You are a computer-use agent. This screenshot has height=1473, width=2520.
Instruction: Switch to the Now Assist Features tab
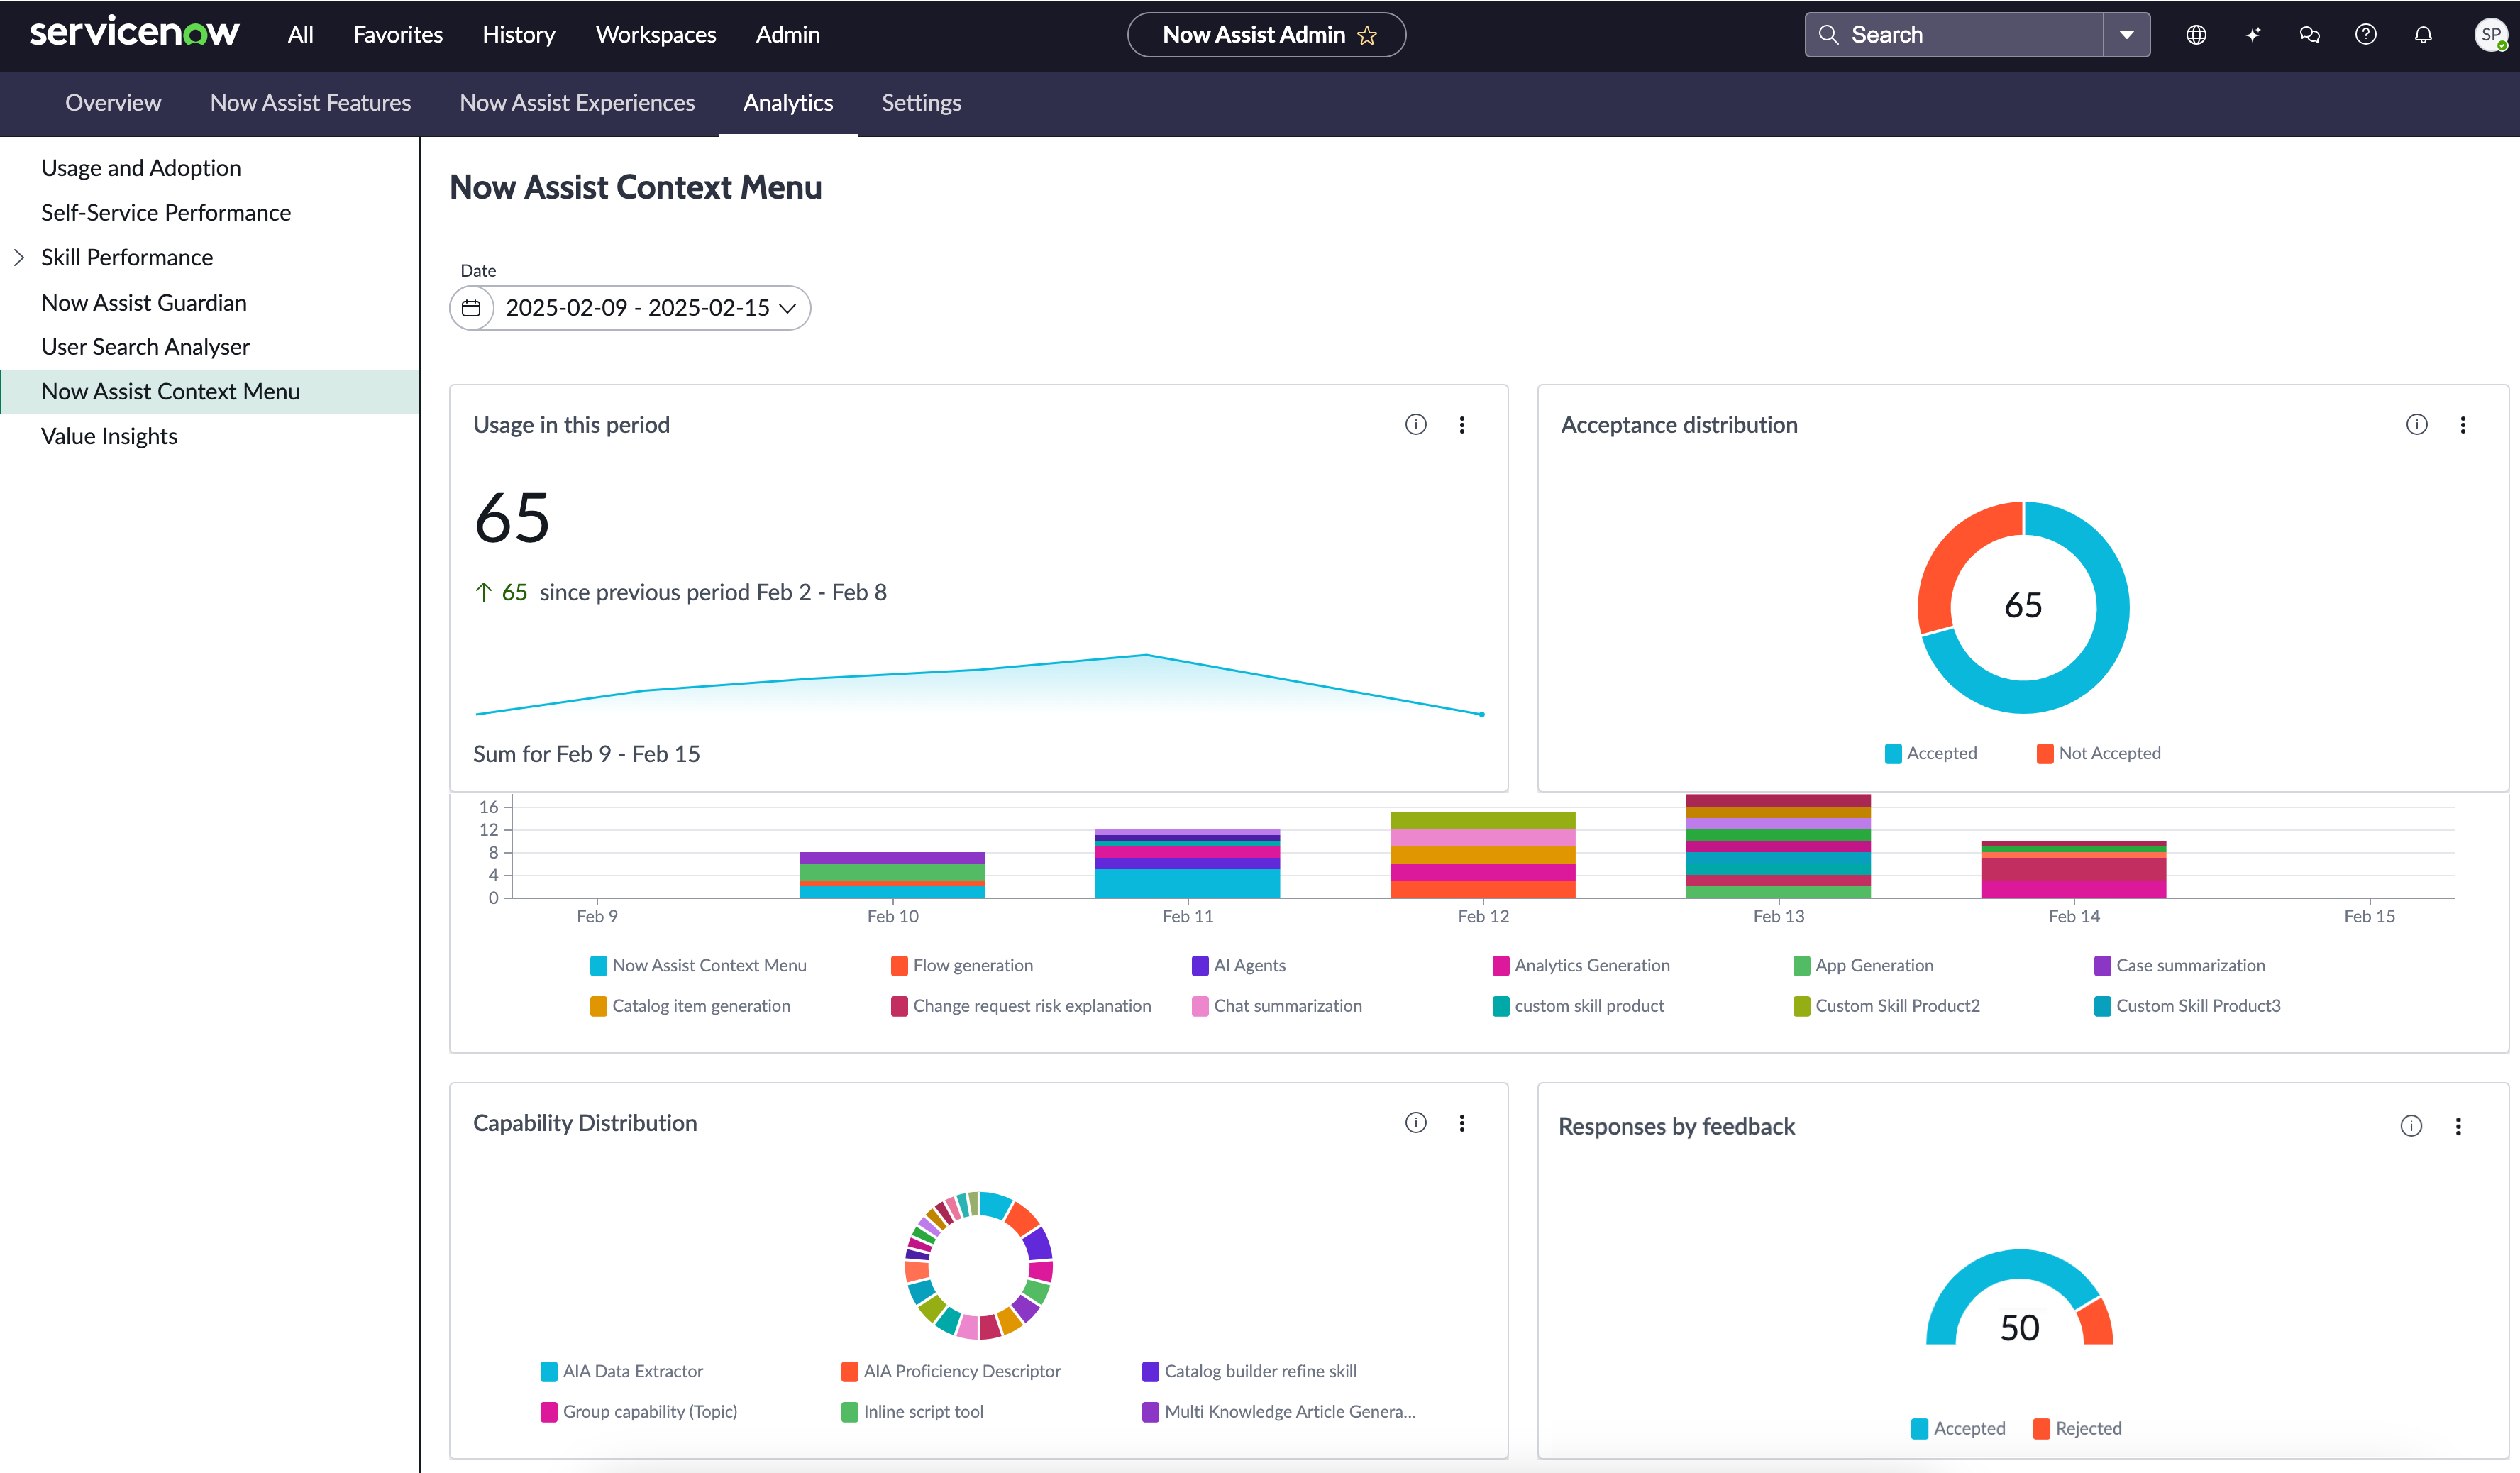pyautogui.click(x=310, y=102)
